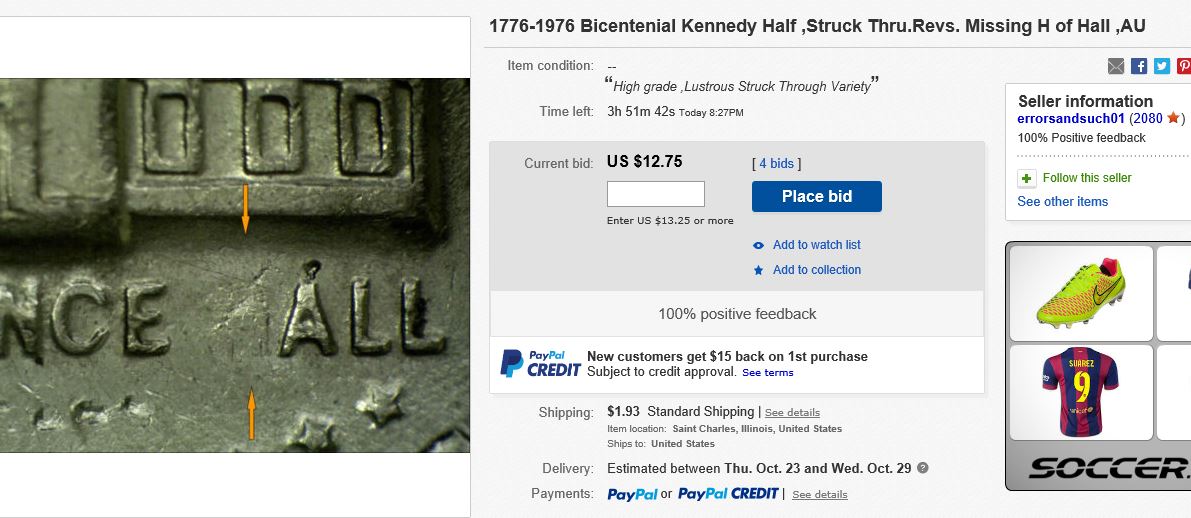Click the coin close-up image
The height and width of the screenshot is (518, 1191).
[234, 265]
